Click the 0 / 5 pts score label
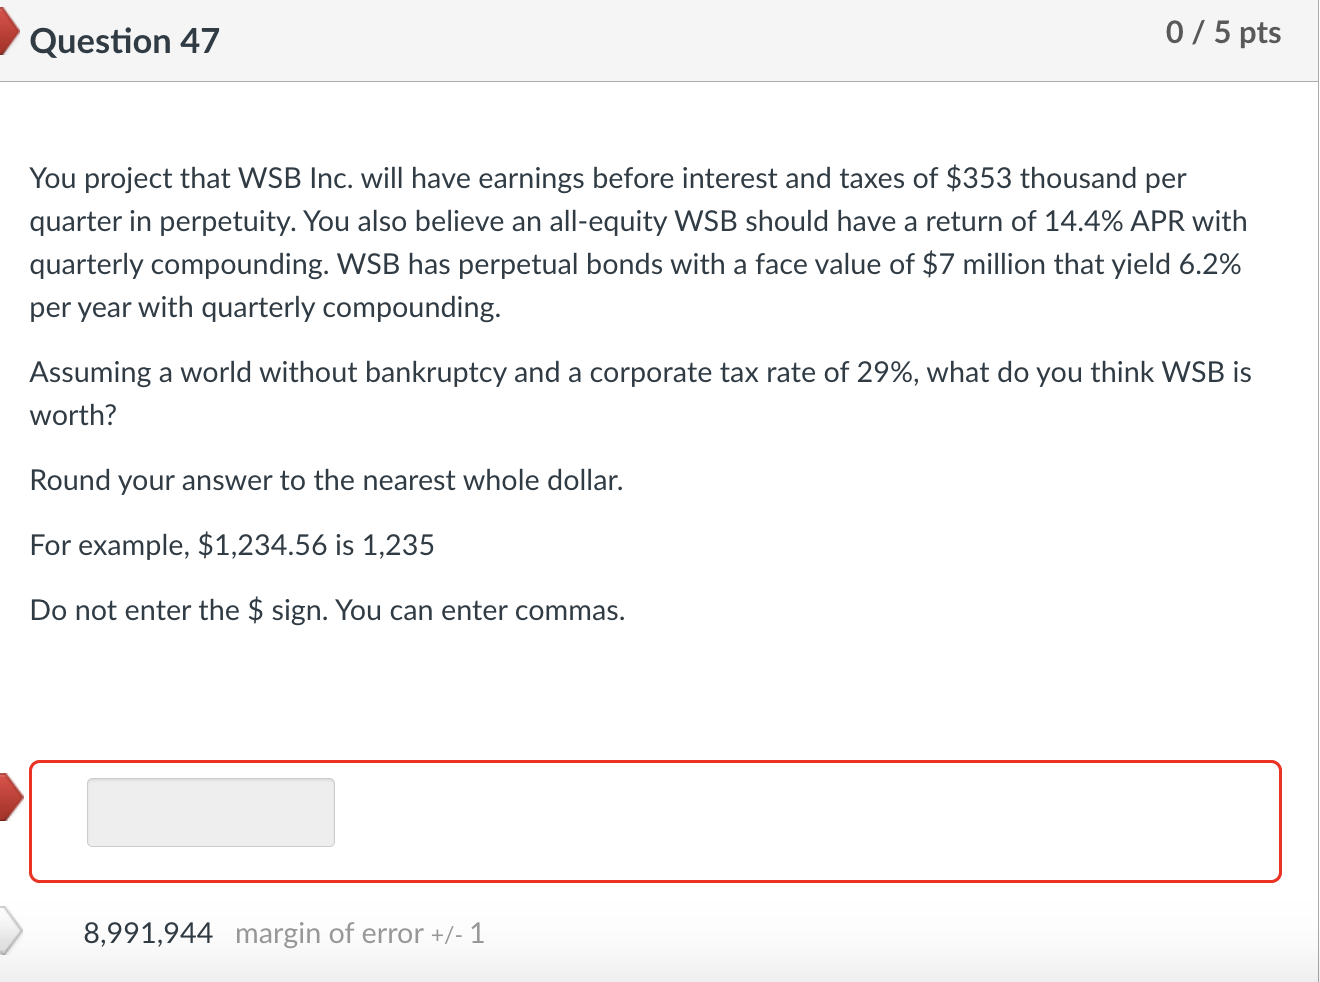 [x=1223, y=31]
